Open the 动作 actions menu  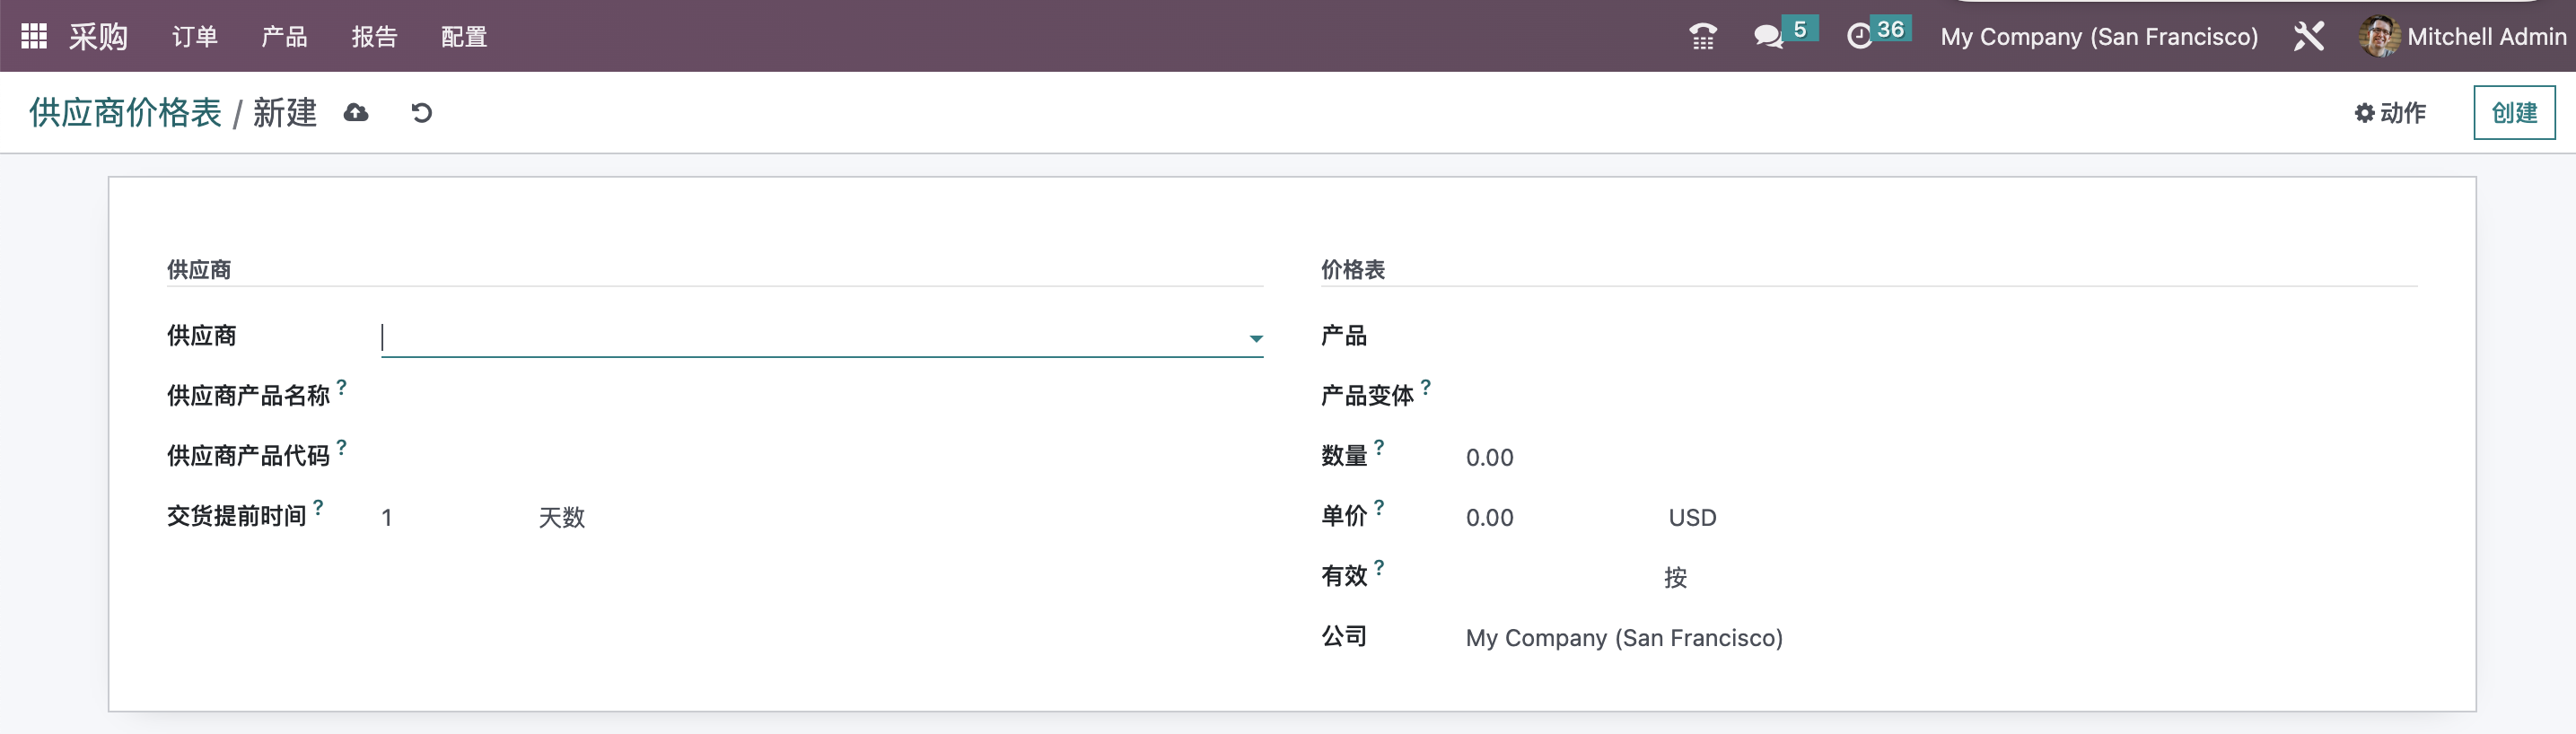tap(2390, 112)
